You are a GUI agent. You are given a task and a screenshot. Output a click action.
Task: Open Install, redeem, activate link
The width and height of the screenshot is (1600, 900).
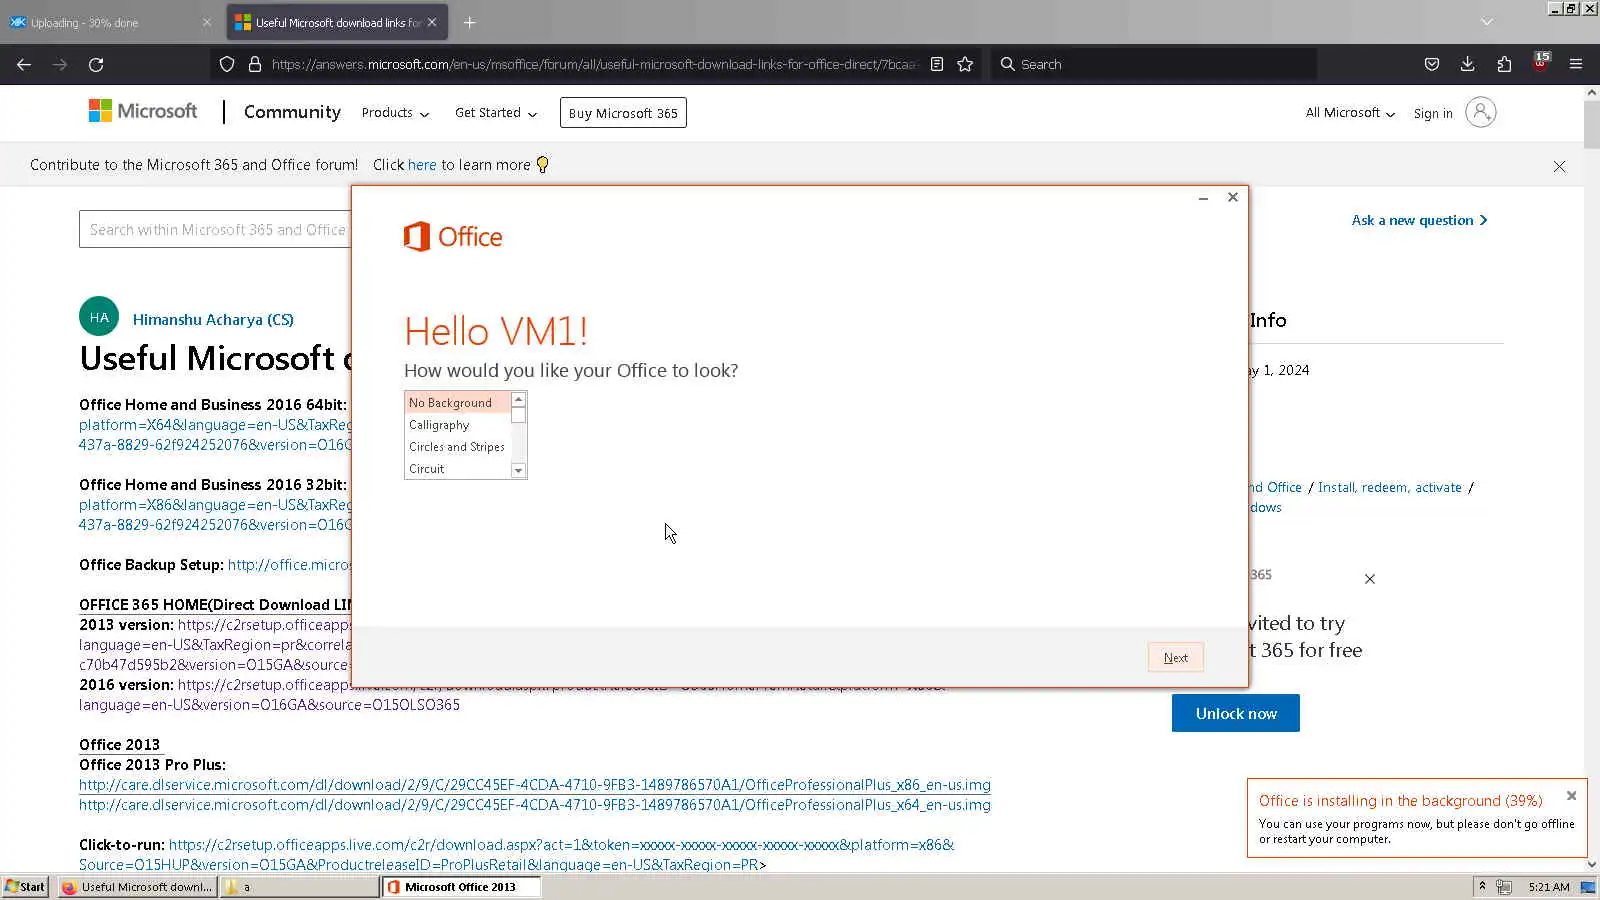click(1390, 487)
